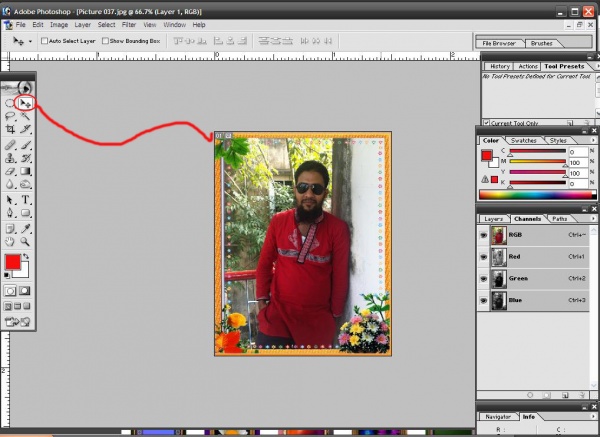Viewport: 600px width, 437px height.
Task: Select the Slice tool
Action: click(x=25, y=129)
